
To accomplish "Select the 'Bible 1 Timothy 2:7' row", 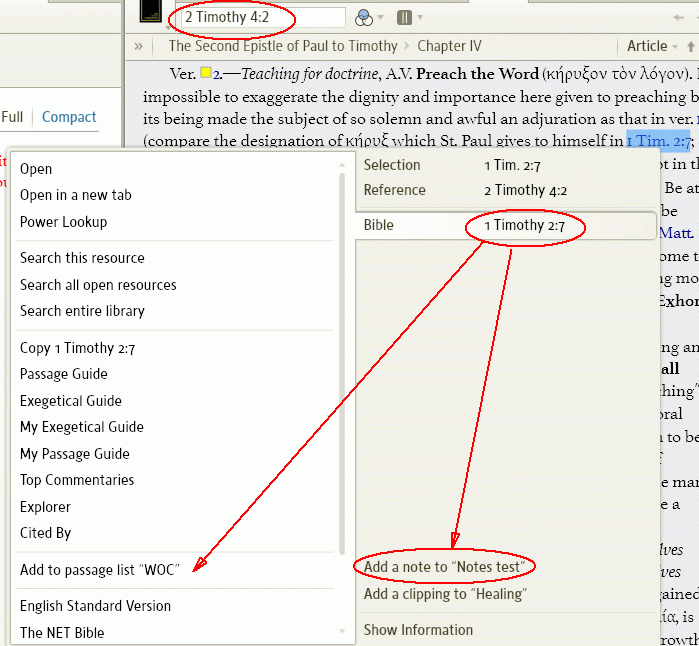I will pos(506,225).
